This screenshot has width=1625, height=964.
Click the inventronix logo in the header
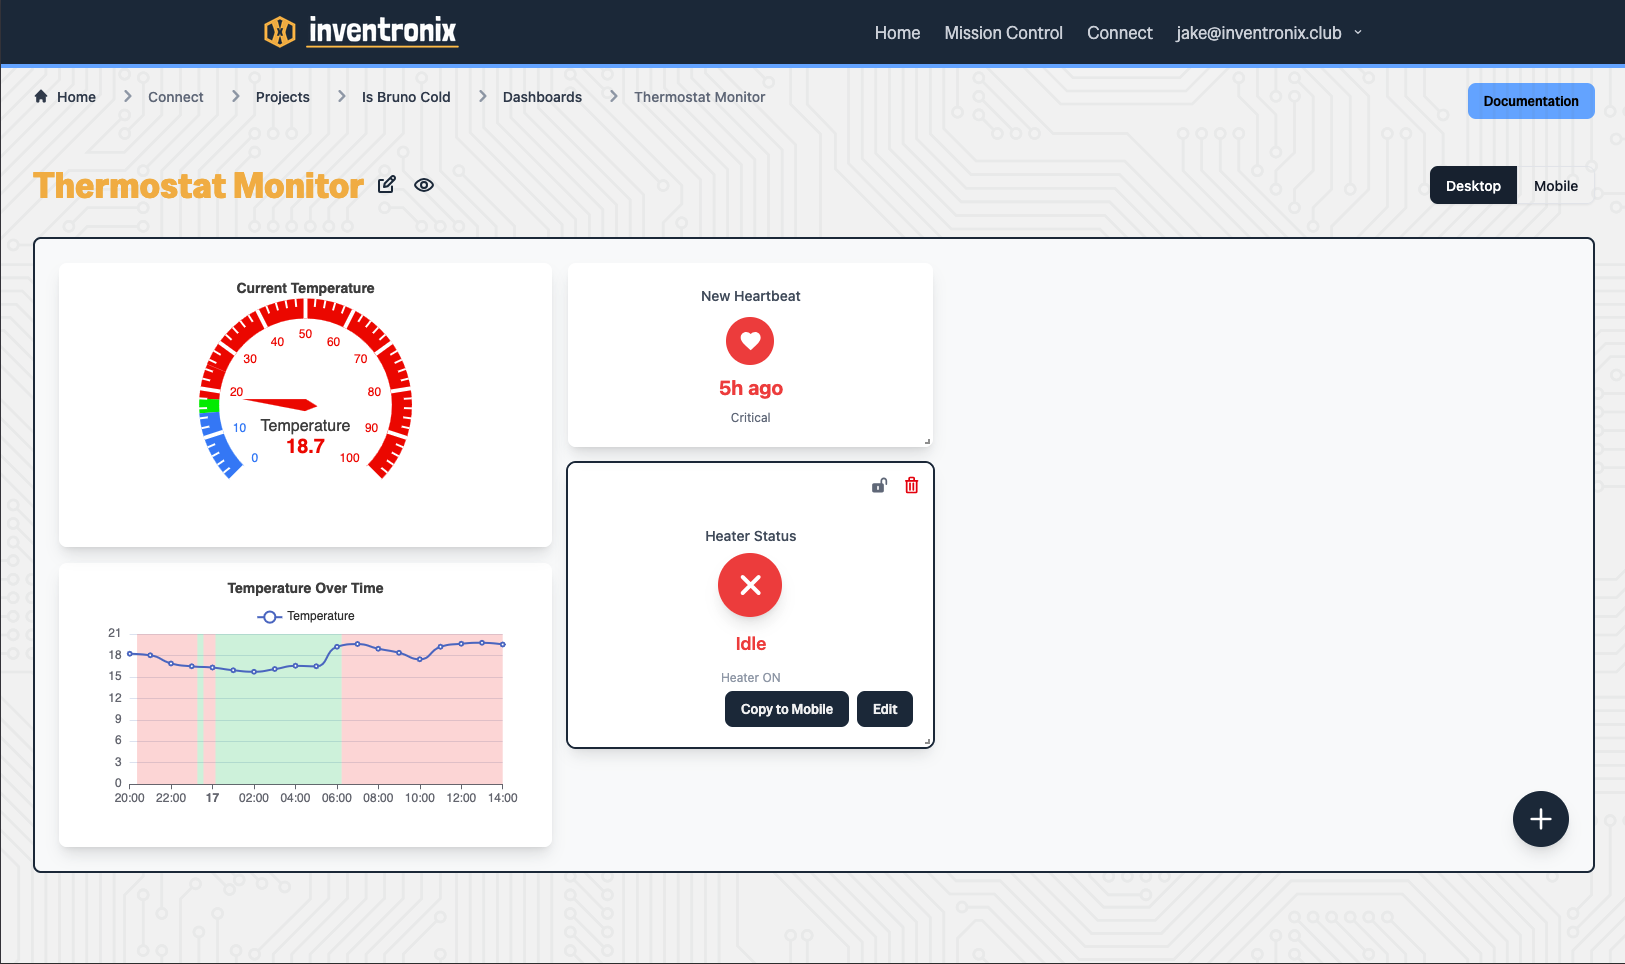click(360, 32)
